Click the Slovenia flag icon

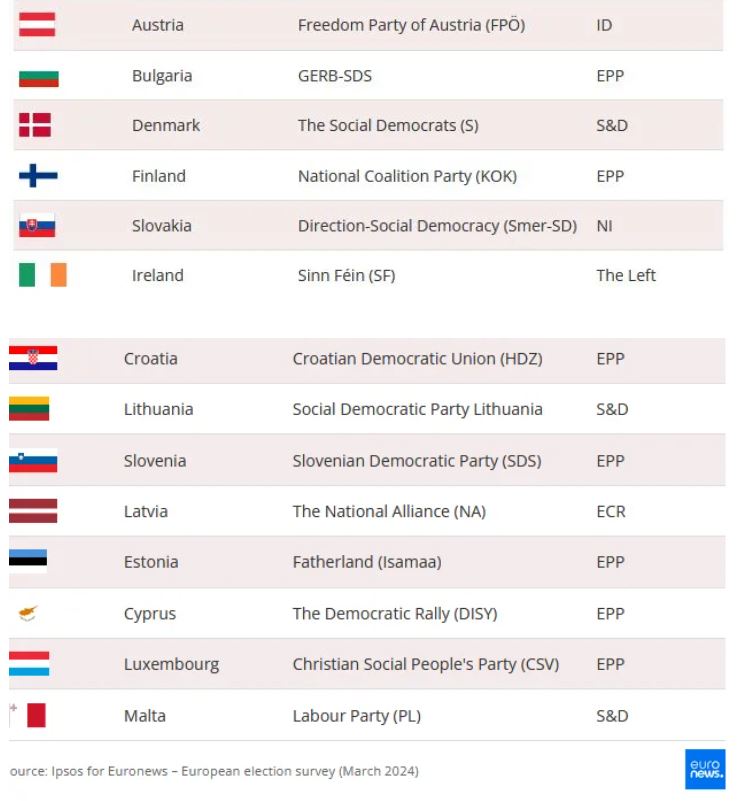click(33, 461)
